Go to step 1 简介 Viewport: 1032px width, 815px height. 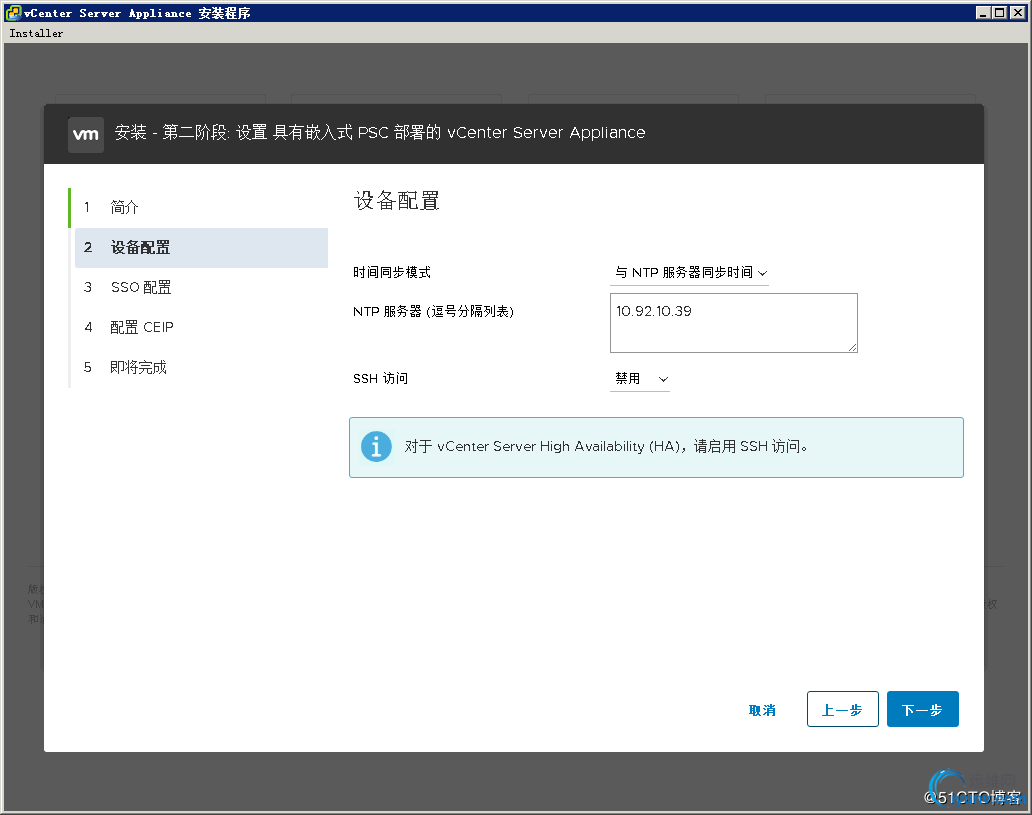[x=201, y=207]
